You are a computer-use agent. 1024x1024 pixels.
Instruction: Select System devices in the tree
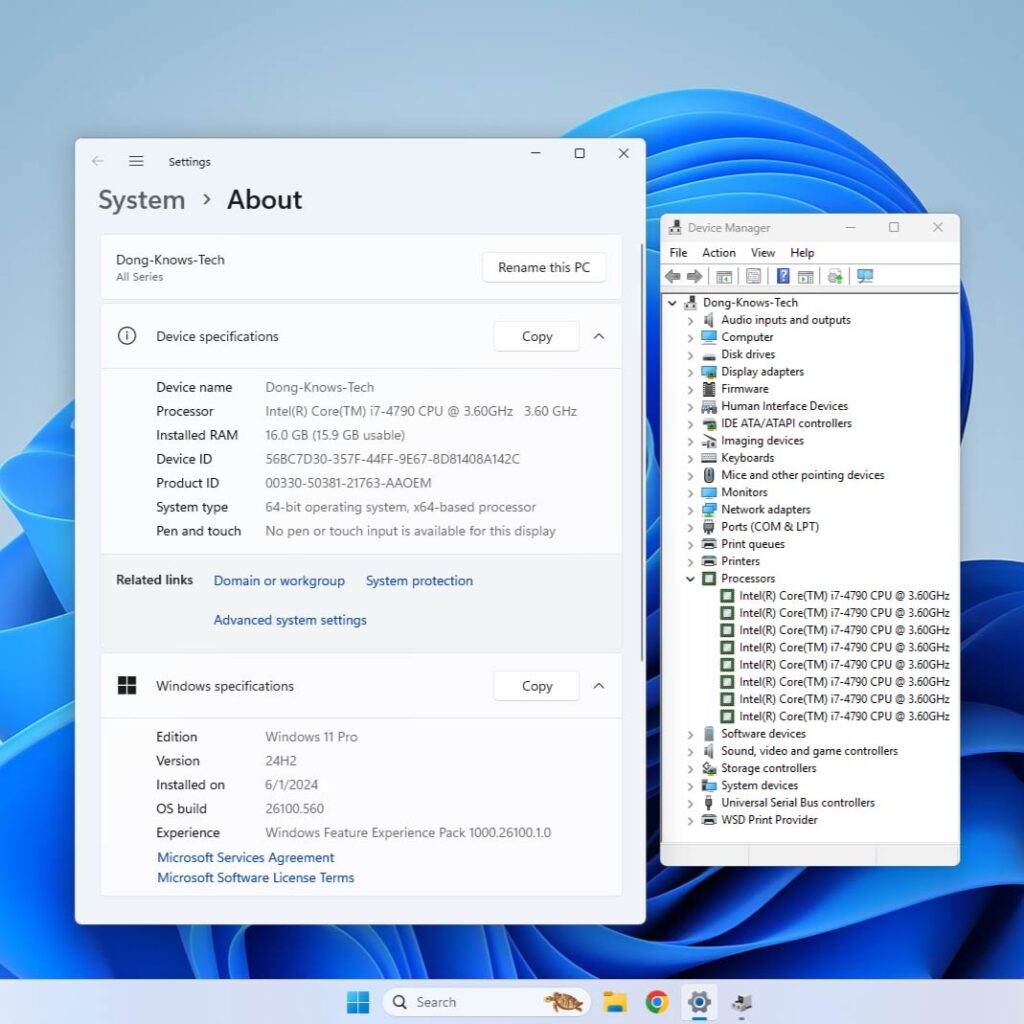[760, 785]
